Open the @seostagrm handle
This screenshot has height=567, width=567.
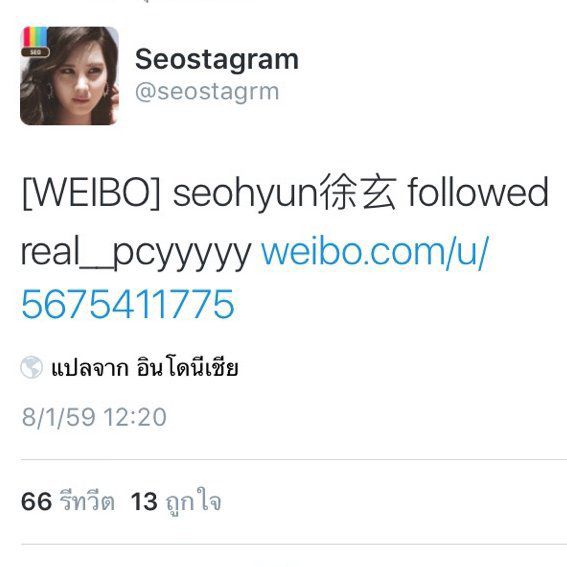[x=207, y=91]
